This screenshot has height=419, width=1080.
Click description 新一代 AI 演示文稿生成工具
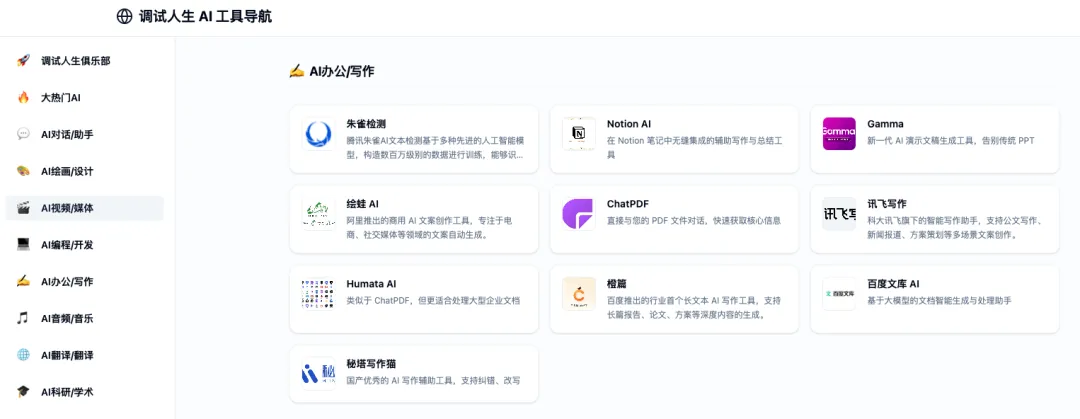[x=951, y=141]
